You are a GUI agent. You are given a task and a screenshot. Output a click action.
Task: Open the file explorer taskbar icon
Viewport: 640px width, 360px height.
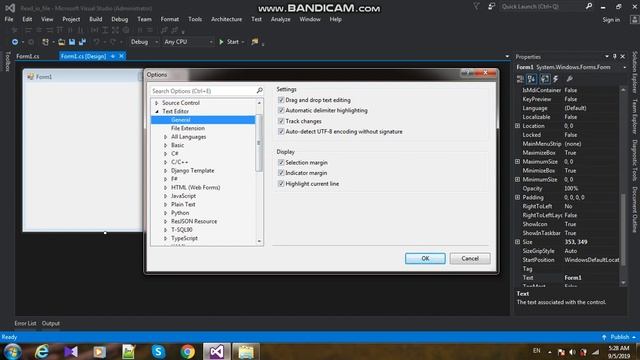[246, 351]
